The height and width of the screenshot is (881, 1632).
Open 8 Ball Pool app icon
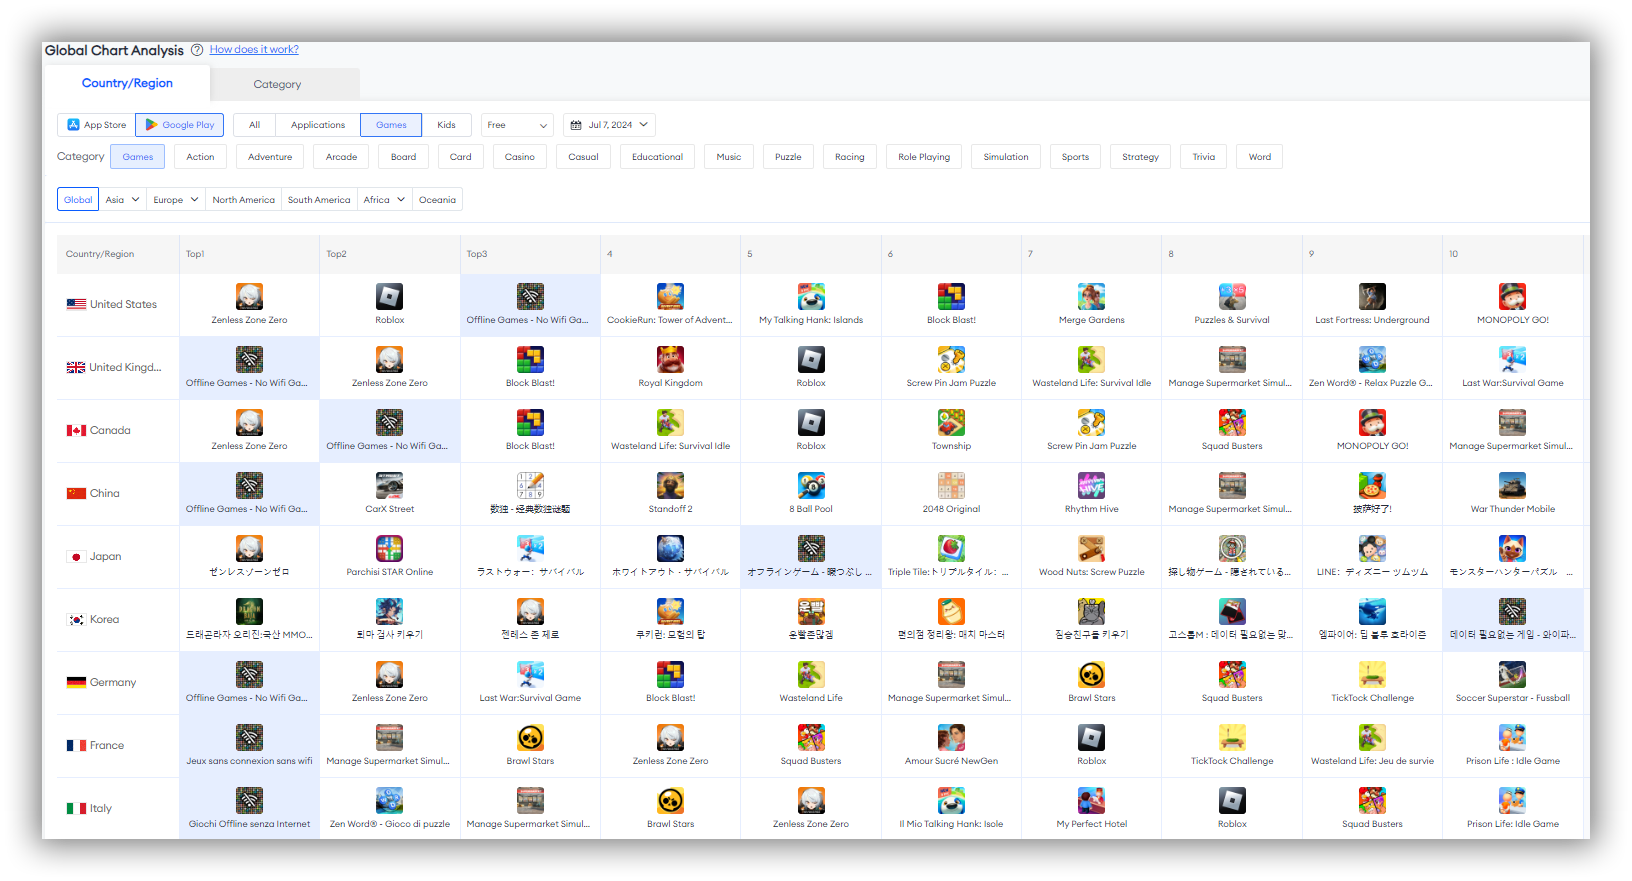pos(811,485)
